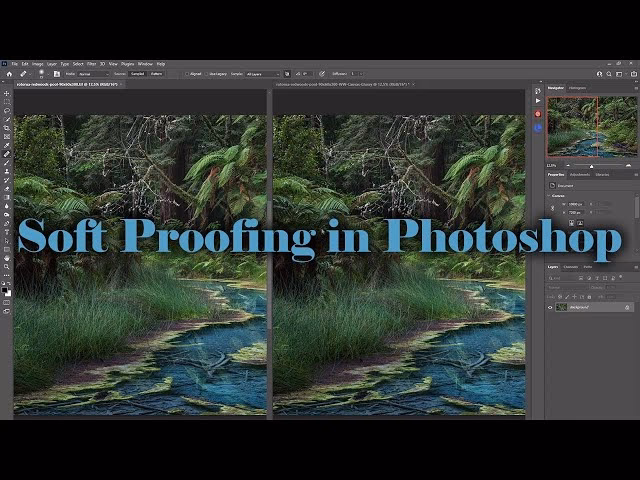Open the brush picker dropdown arrow

(x=48, y=74)
